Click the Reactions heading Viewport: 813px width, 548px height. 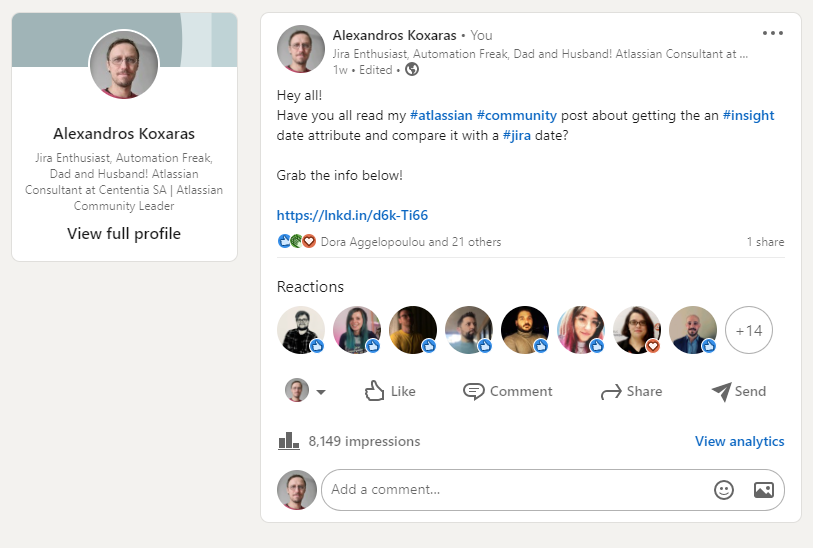pos(310,287)
